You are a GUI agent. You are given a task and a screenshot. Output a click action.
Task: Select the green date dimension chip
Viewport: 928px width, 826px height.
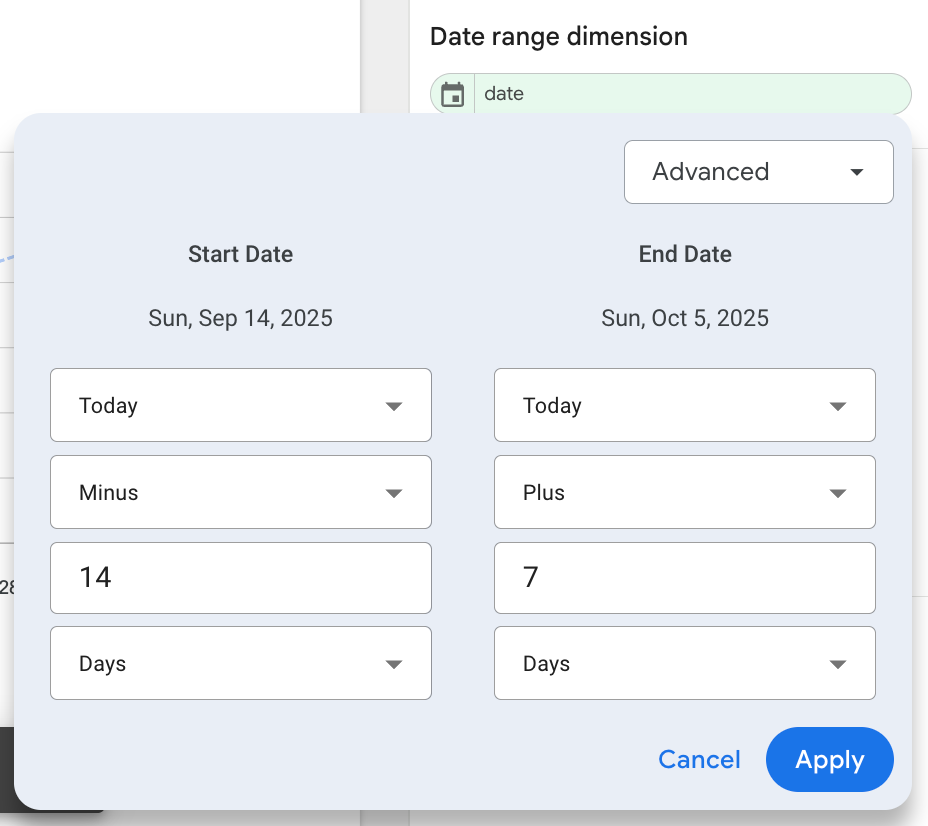point(690,94)
